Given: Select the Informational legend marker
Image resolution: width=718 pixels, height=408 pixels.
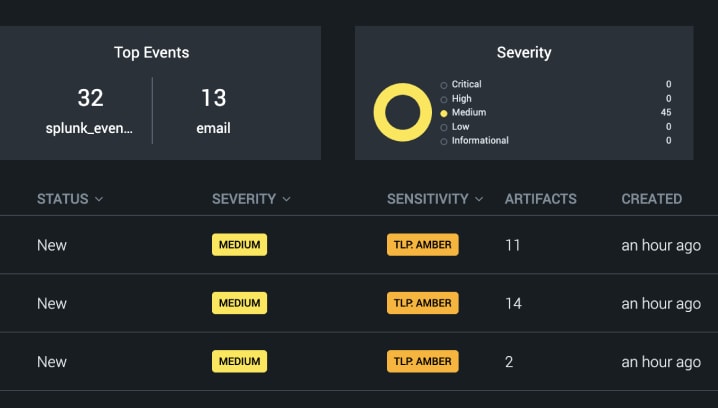Looking at the screenshot, I should click(444, 141).
